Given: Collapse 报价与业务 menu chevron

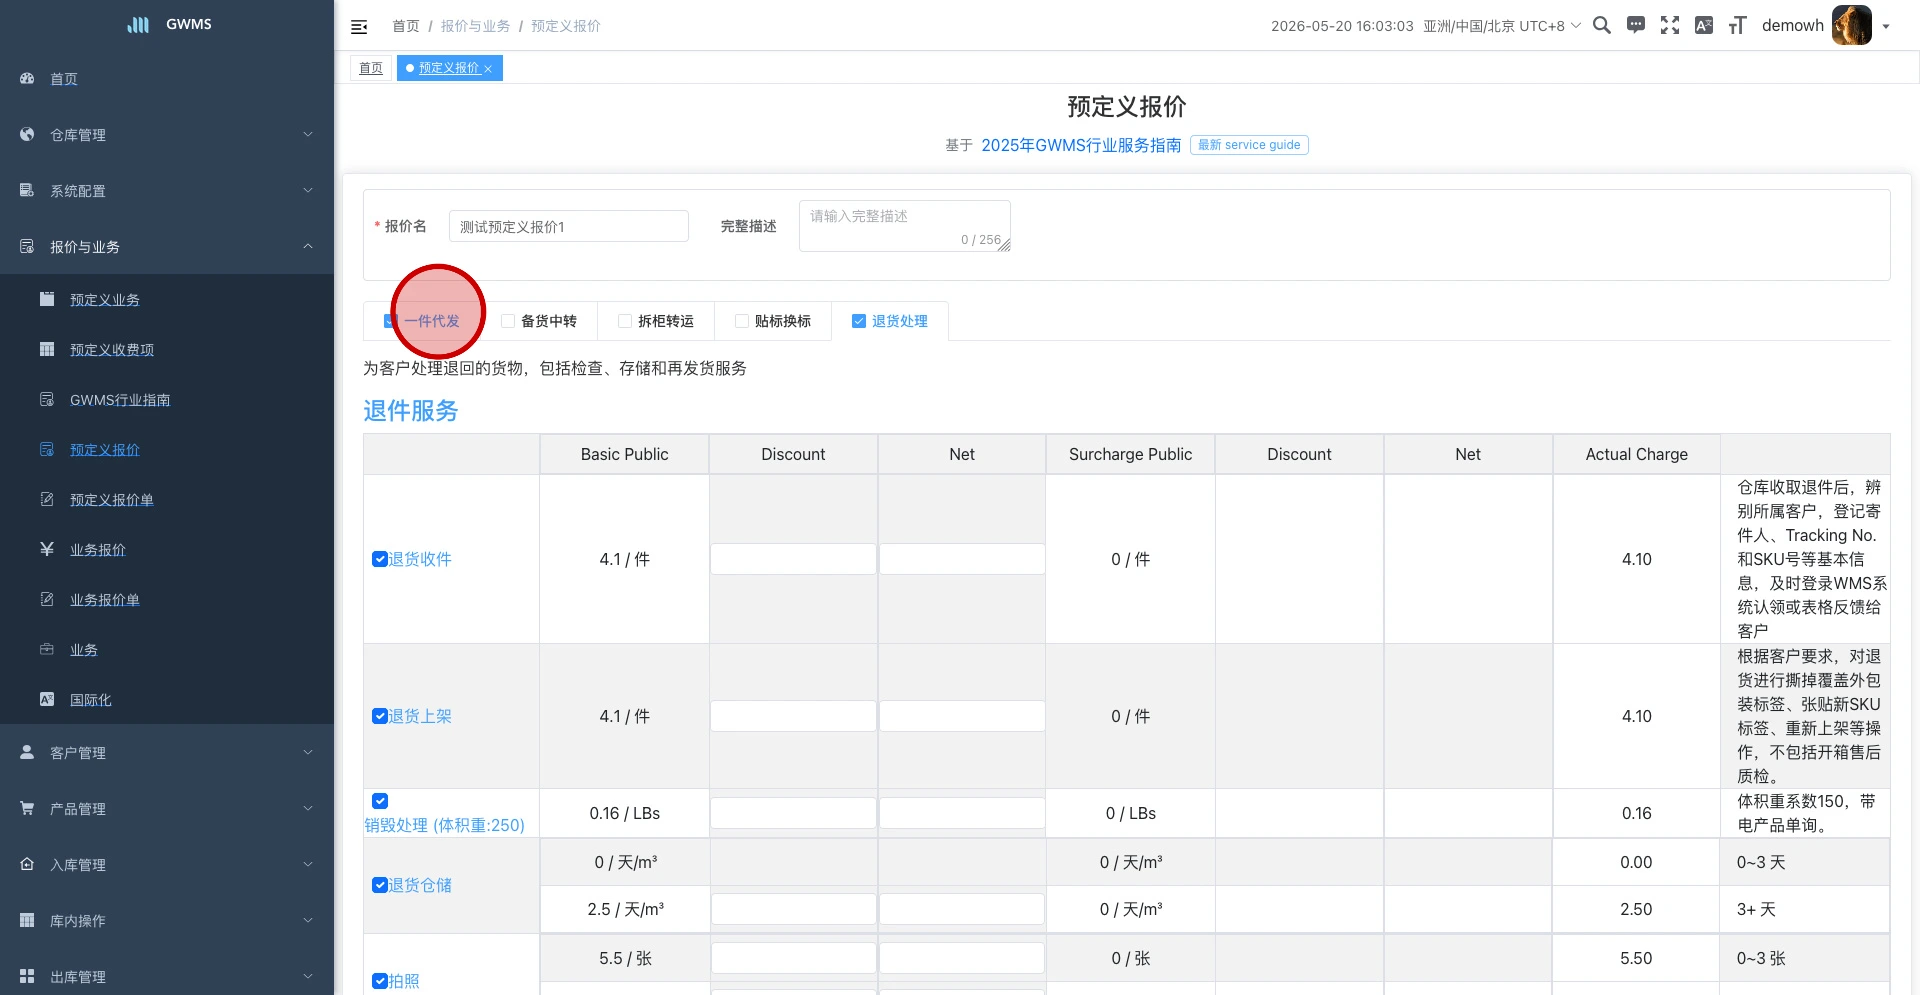Looking at the screenshot, I should pyautogui.click(x=308, y=246).
